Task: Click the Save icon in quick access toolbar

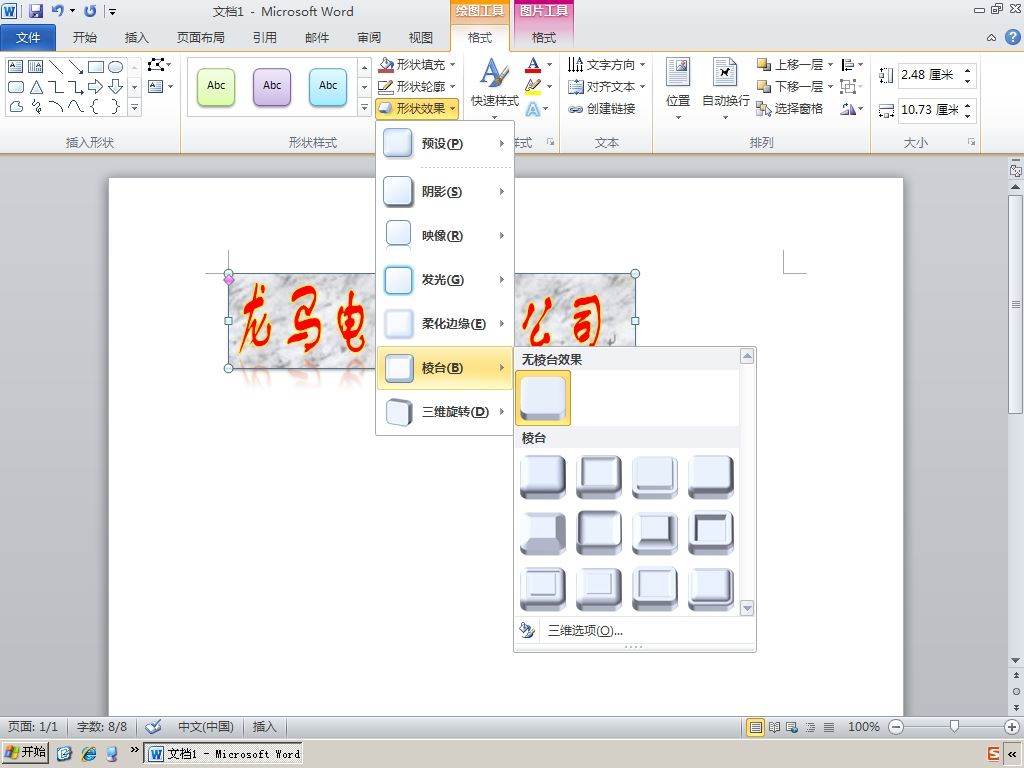Action: coord(35,10)
